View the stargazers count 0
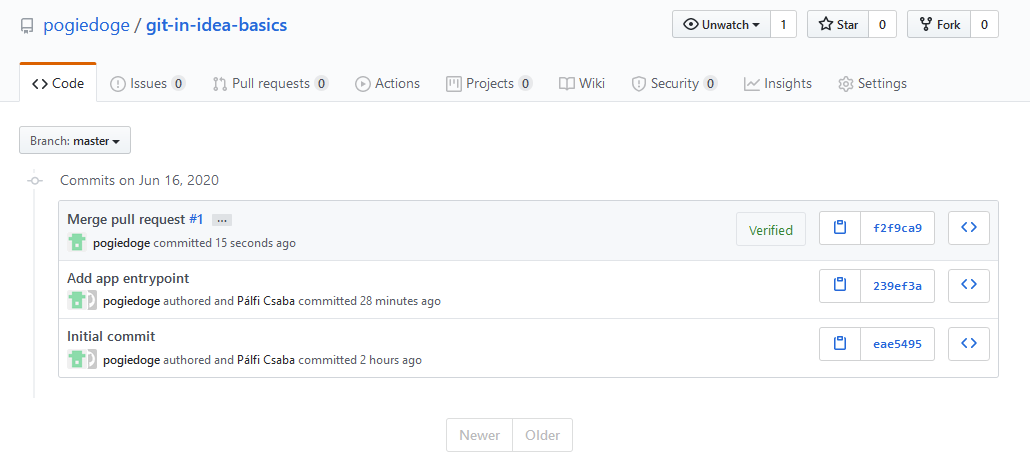Image resolution: width=1030 pixels, height=466 pixels. (882, 24)
